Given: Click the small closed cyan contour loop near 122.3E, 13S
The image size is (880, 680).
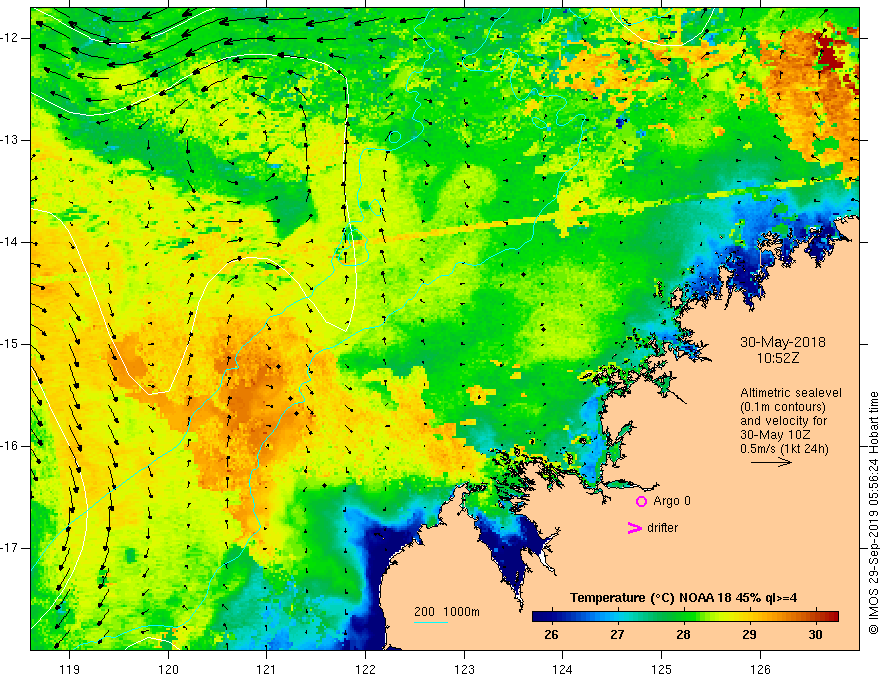Looking at the screenshot, I should tap(395, 136).
